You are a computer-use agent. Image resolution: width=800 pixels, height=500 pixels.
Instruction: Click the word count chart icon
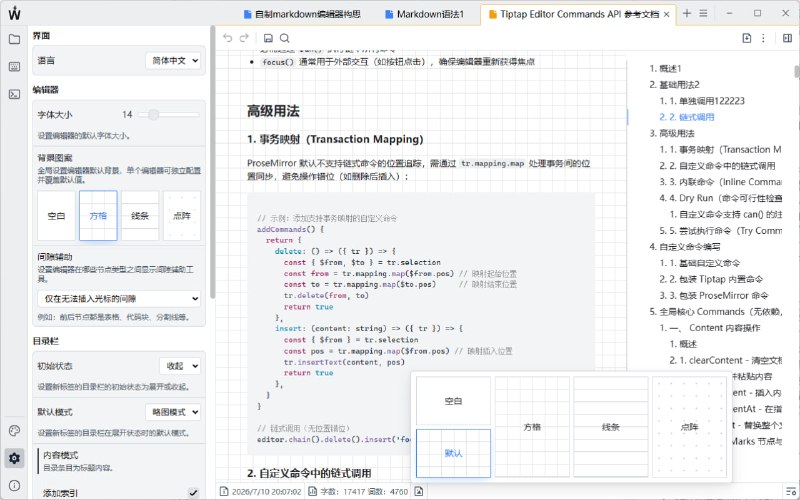tap(313, 491)
